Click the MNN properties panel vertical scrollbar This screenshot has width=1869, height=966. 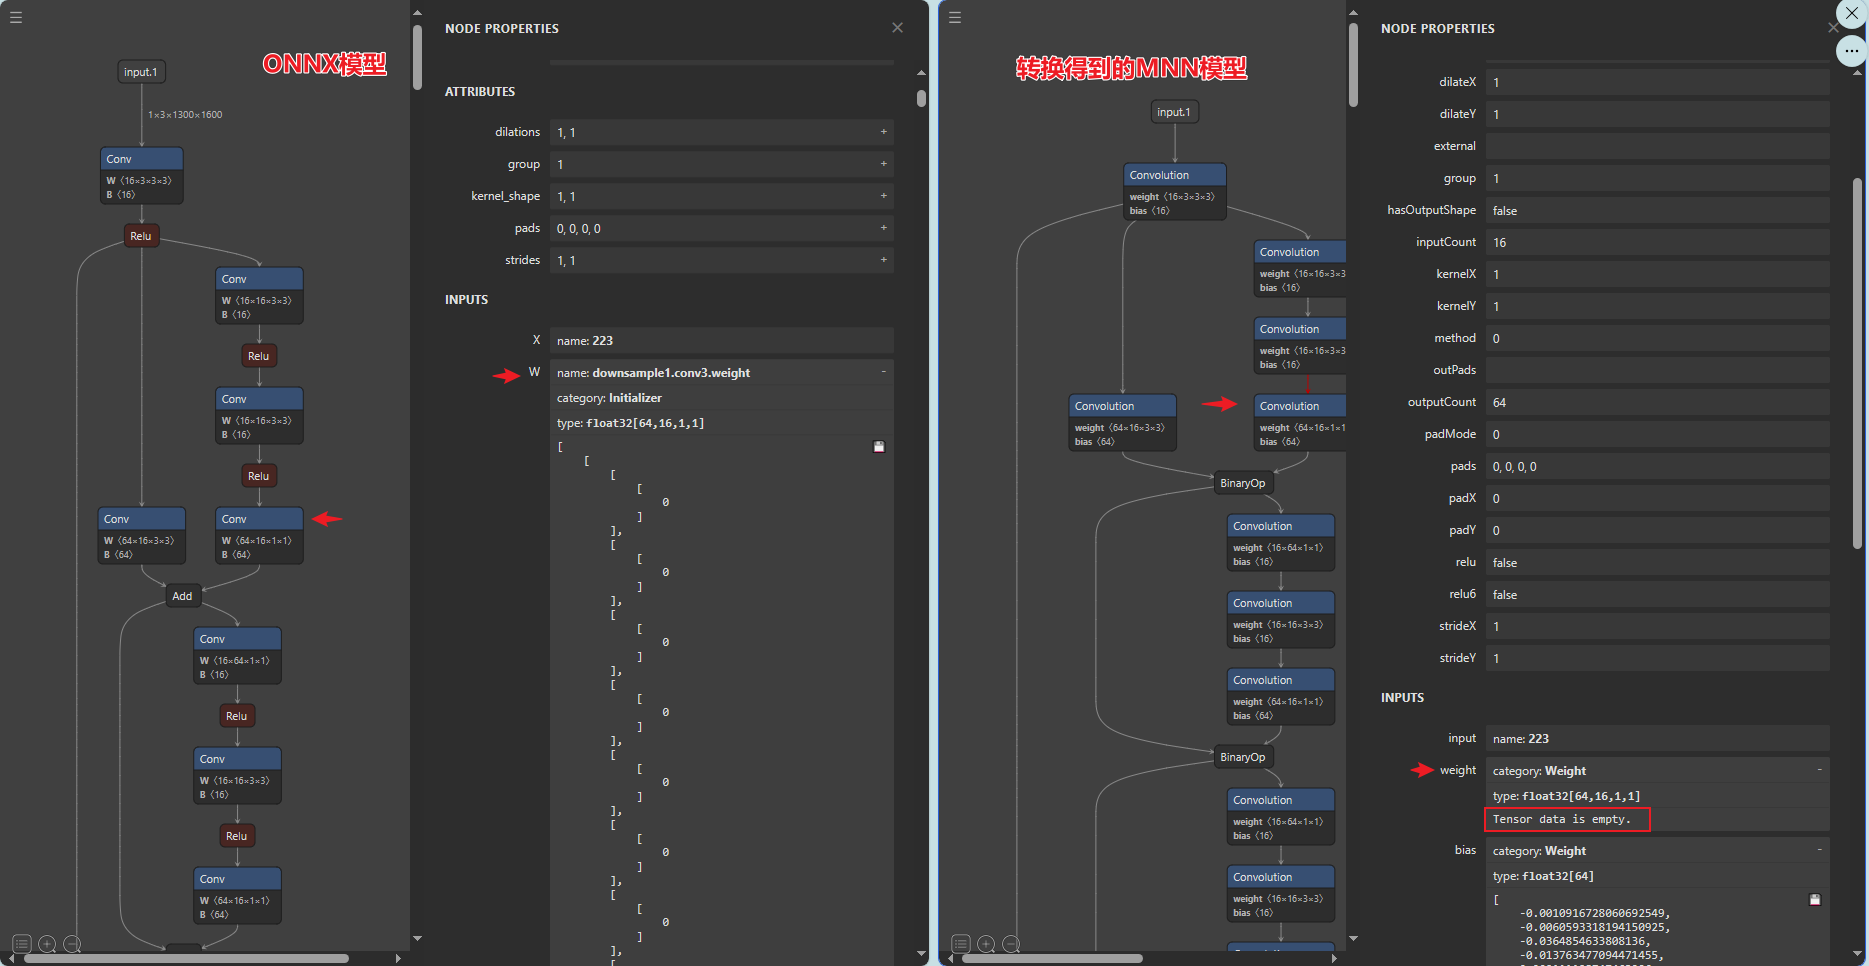(x=1857, y=364)
